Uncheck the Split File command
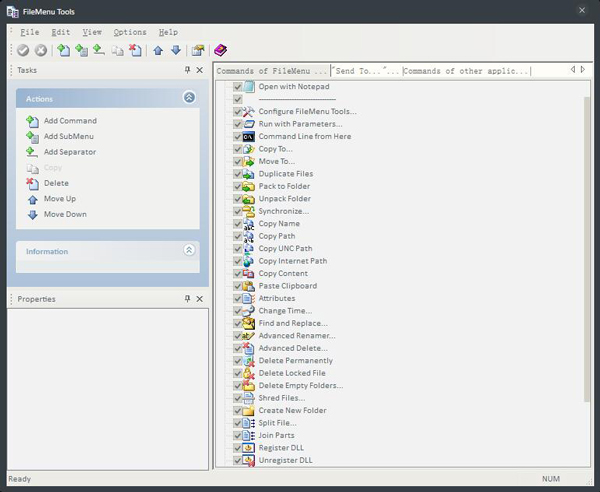The image size is (600, 492). pos(238,423)
